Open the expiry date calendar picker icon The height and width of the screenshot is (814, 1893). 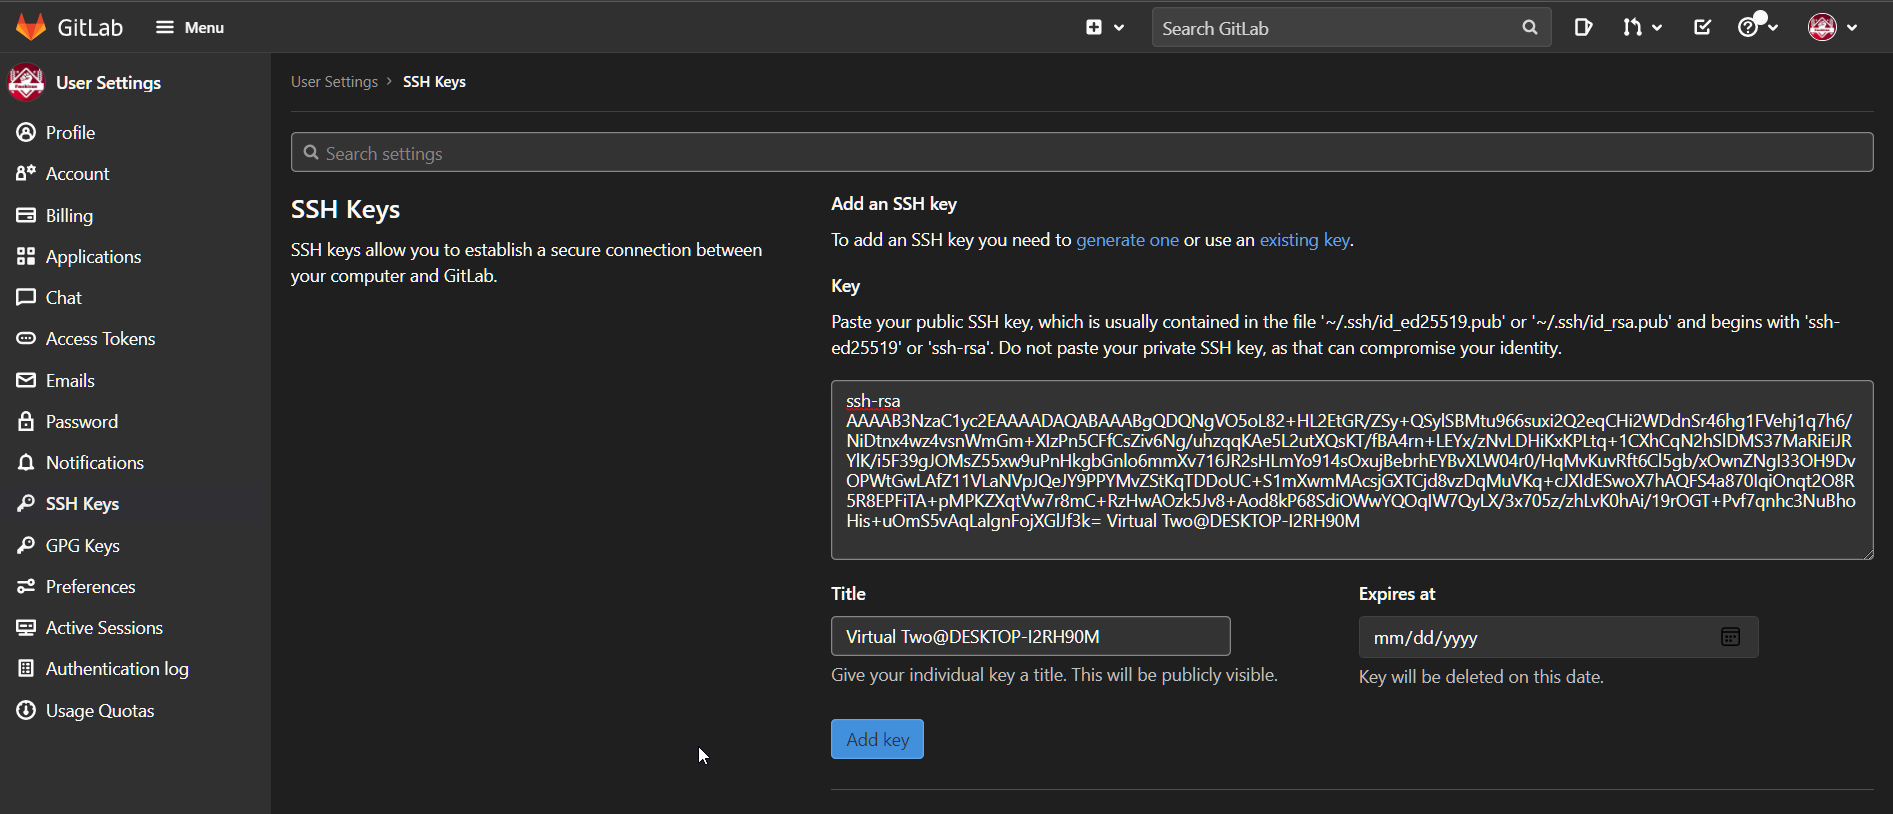pos(1730,637)
